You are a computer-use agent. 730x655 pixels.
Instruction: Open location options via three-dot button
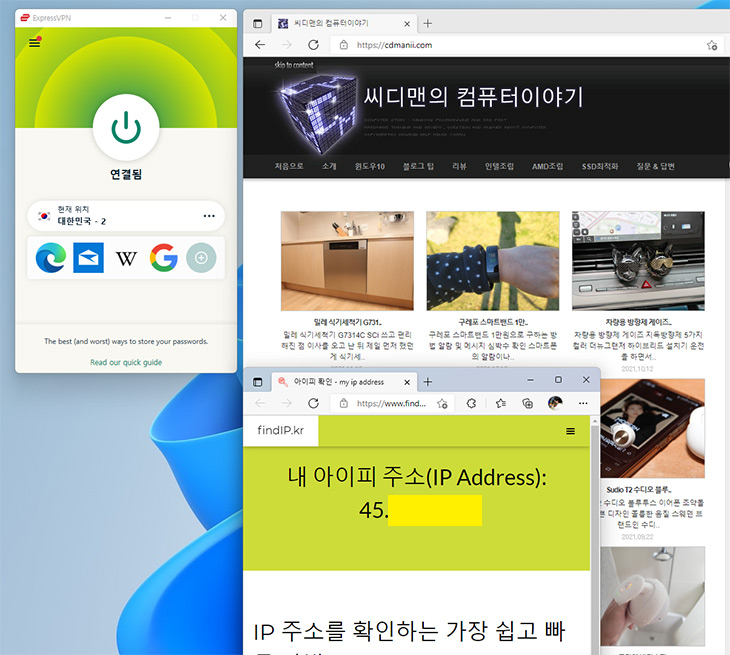coord(209,216)
